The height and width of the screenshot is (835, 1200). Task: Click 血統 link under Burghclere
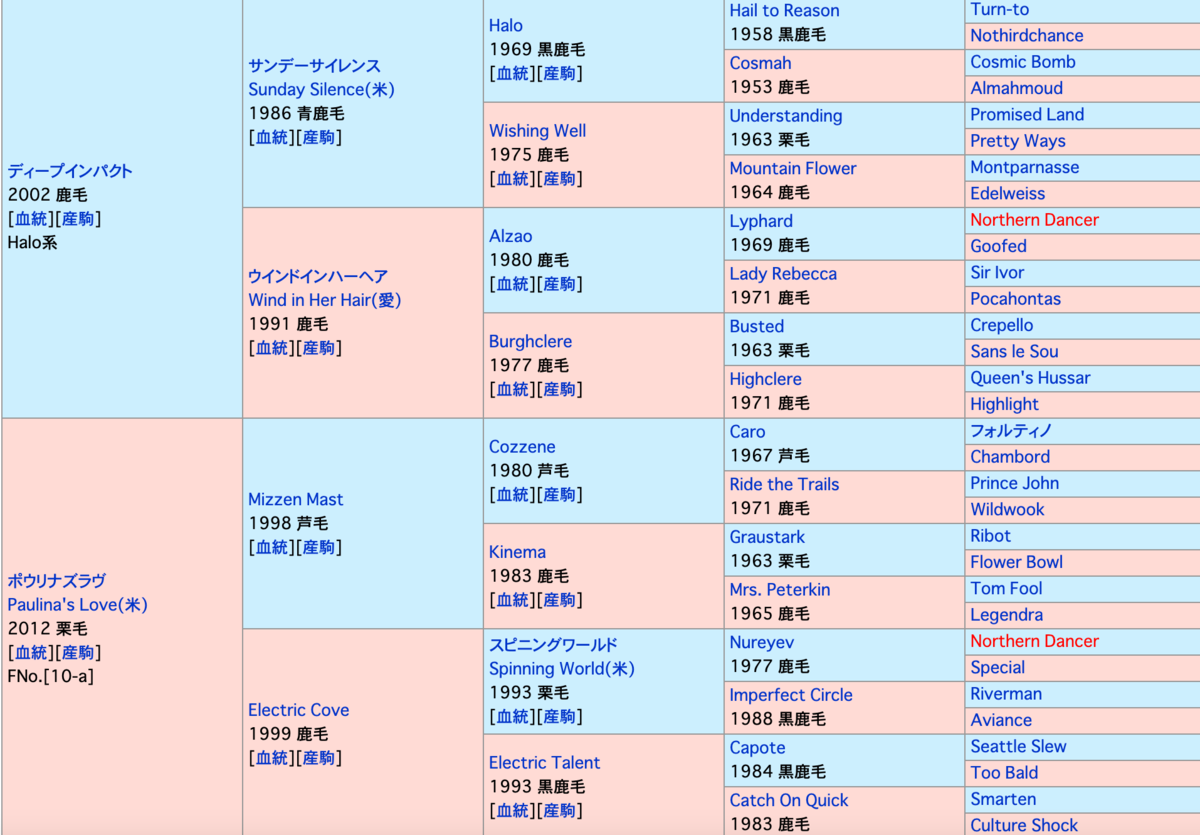(513, 389)
